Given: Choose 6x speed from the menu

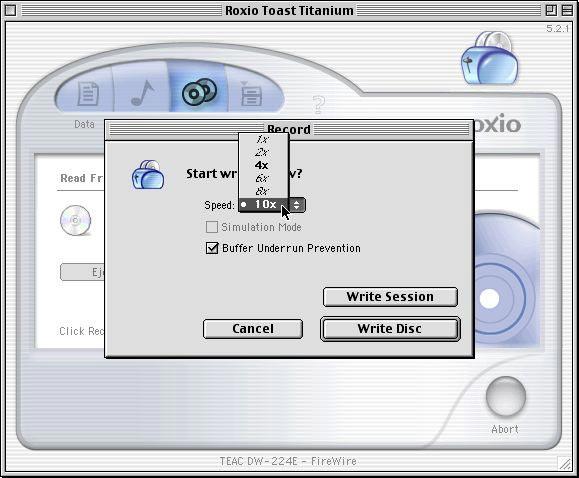Looking at the screenshot, I should tap(263, 178).
